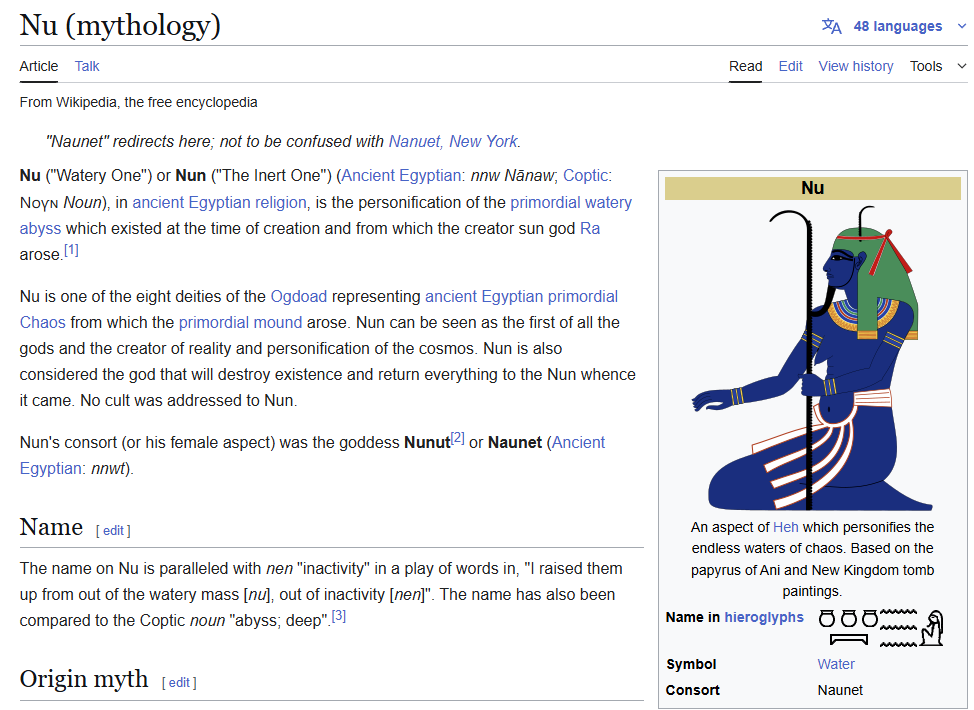Follow the ancient Egyptian religion link
Screen dimensions: 974x710
(x=219, y=203)
